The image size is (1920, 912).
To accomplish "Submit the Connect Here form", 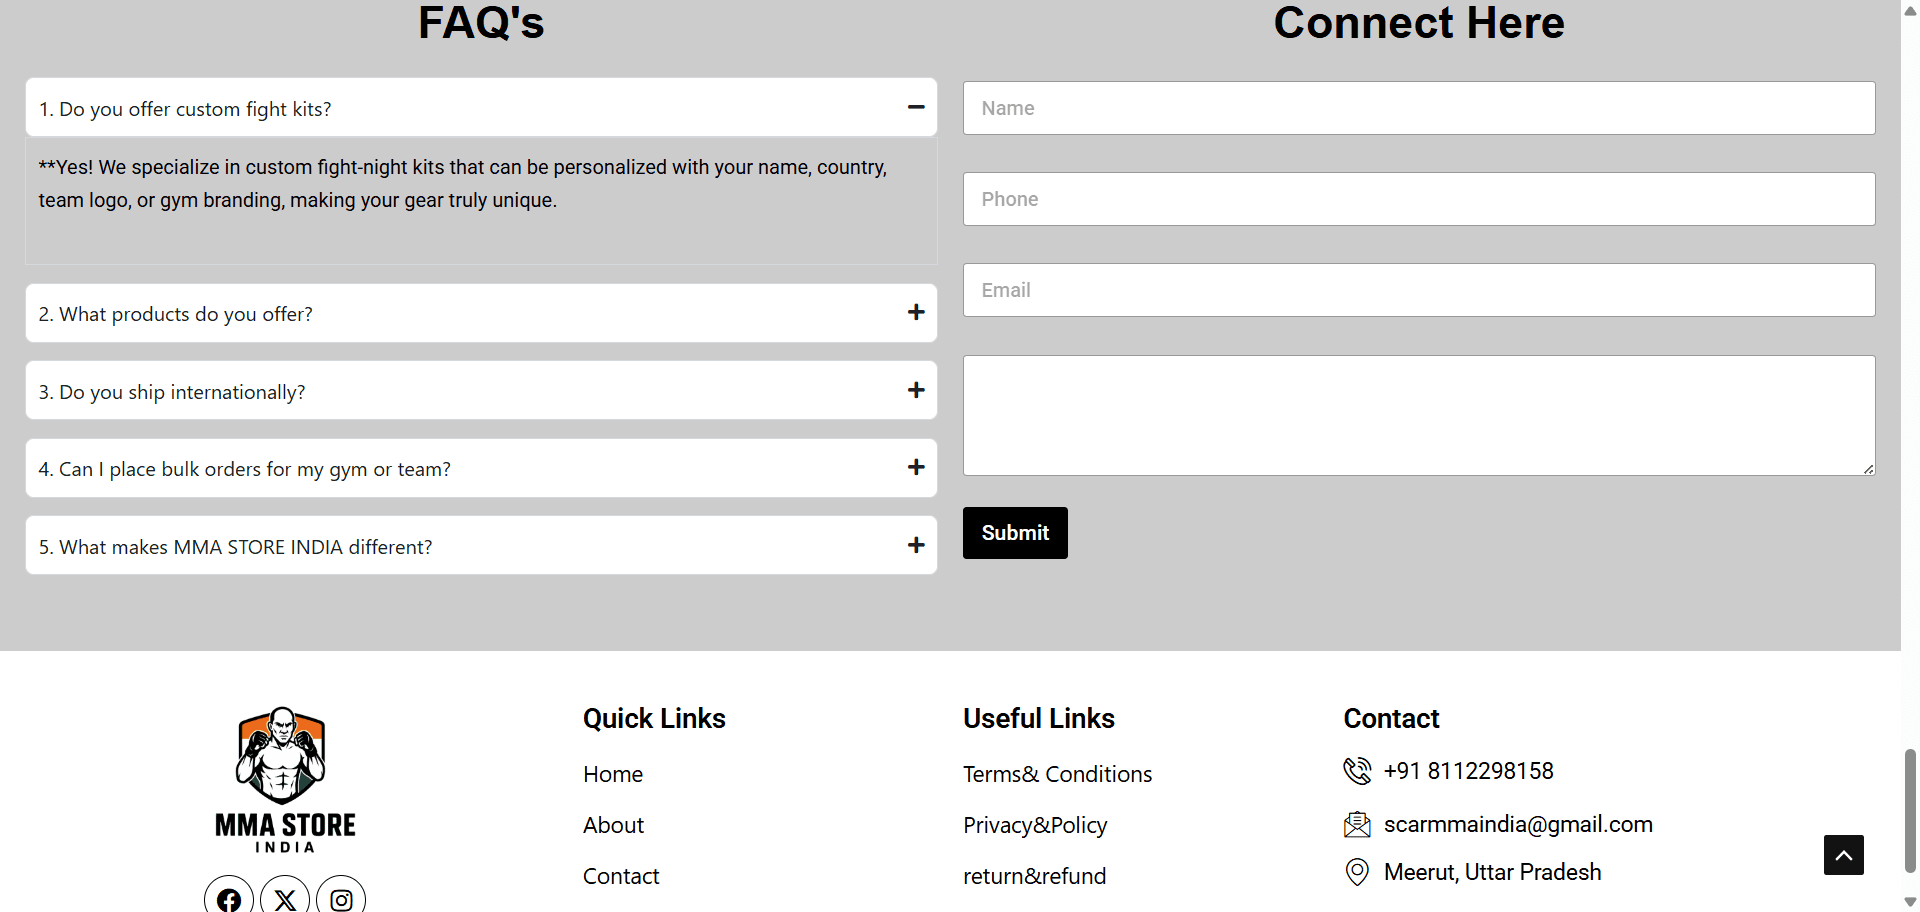I will coord(1015,533).
